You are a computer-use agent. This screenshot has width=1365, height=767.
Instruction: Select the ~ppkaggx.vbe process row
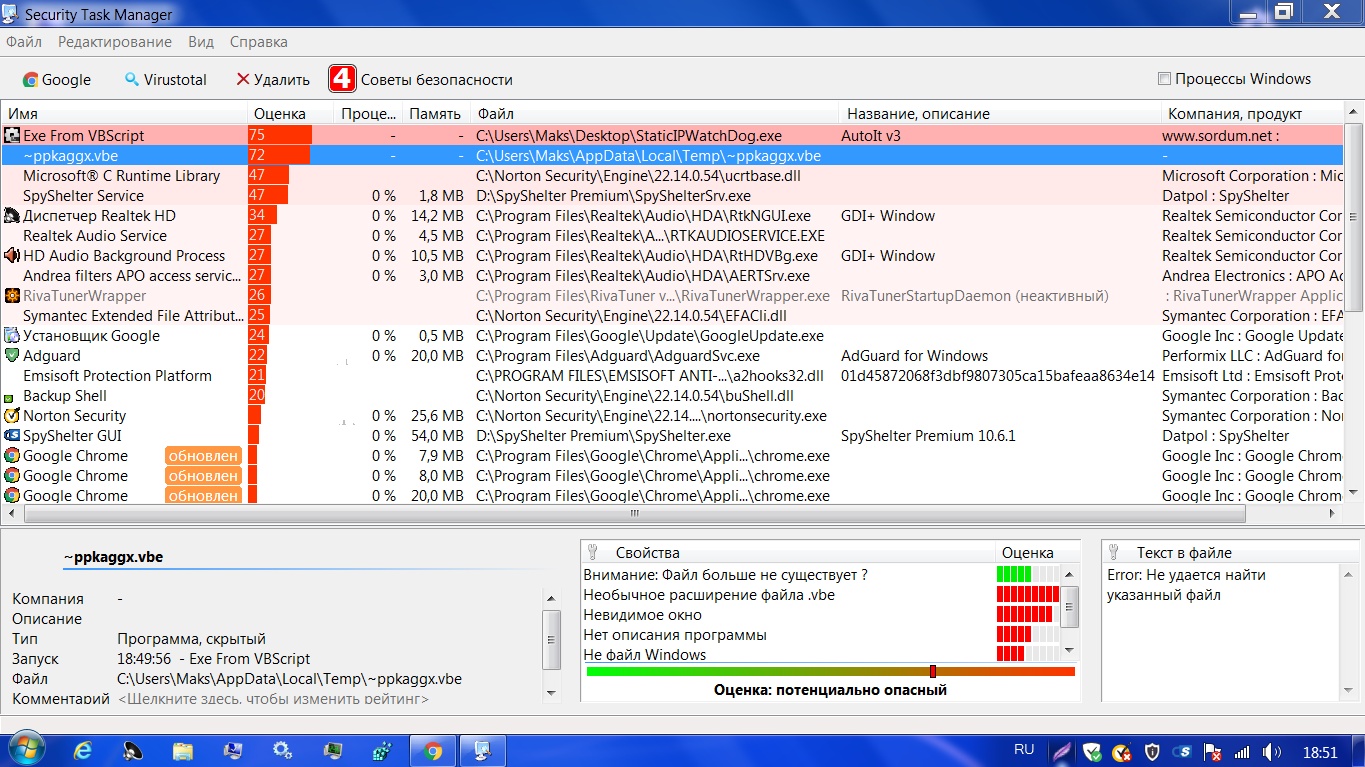(673, 155)
